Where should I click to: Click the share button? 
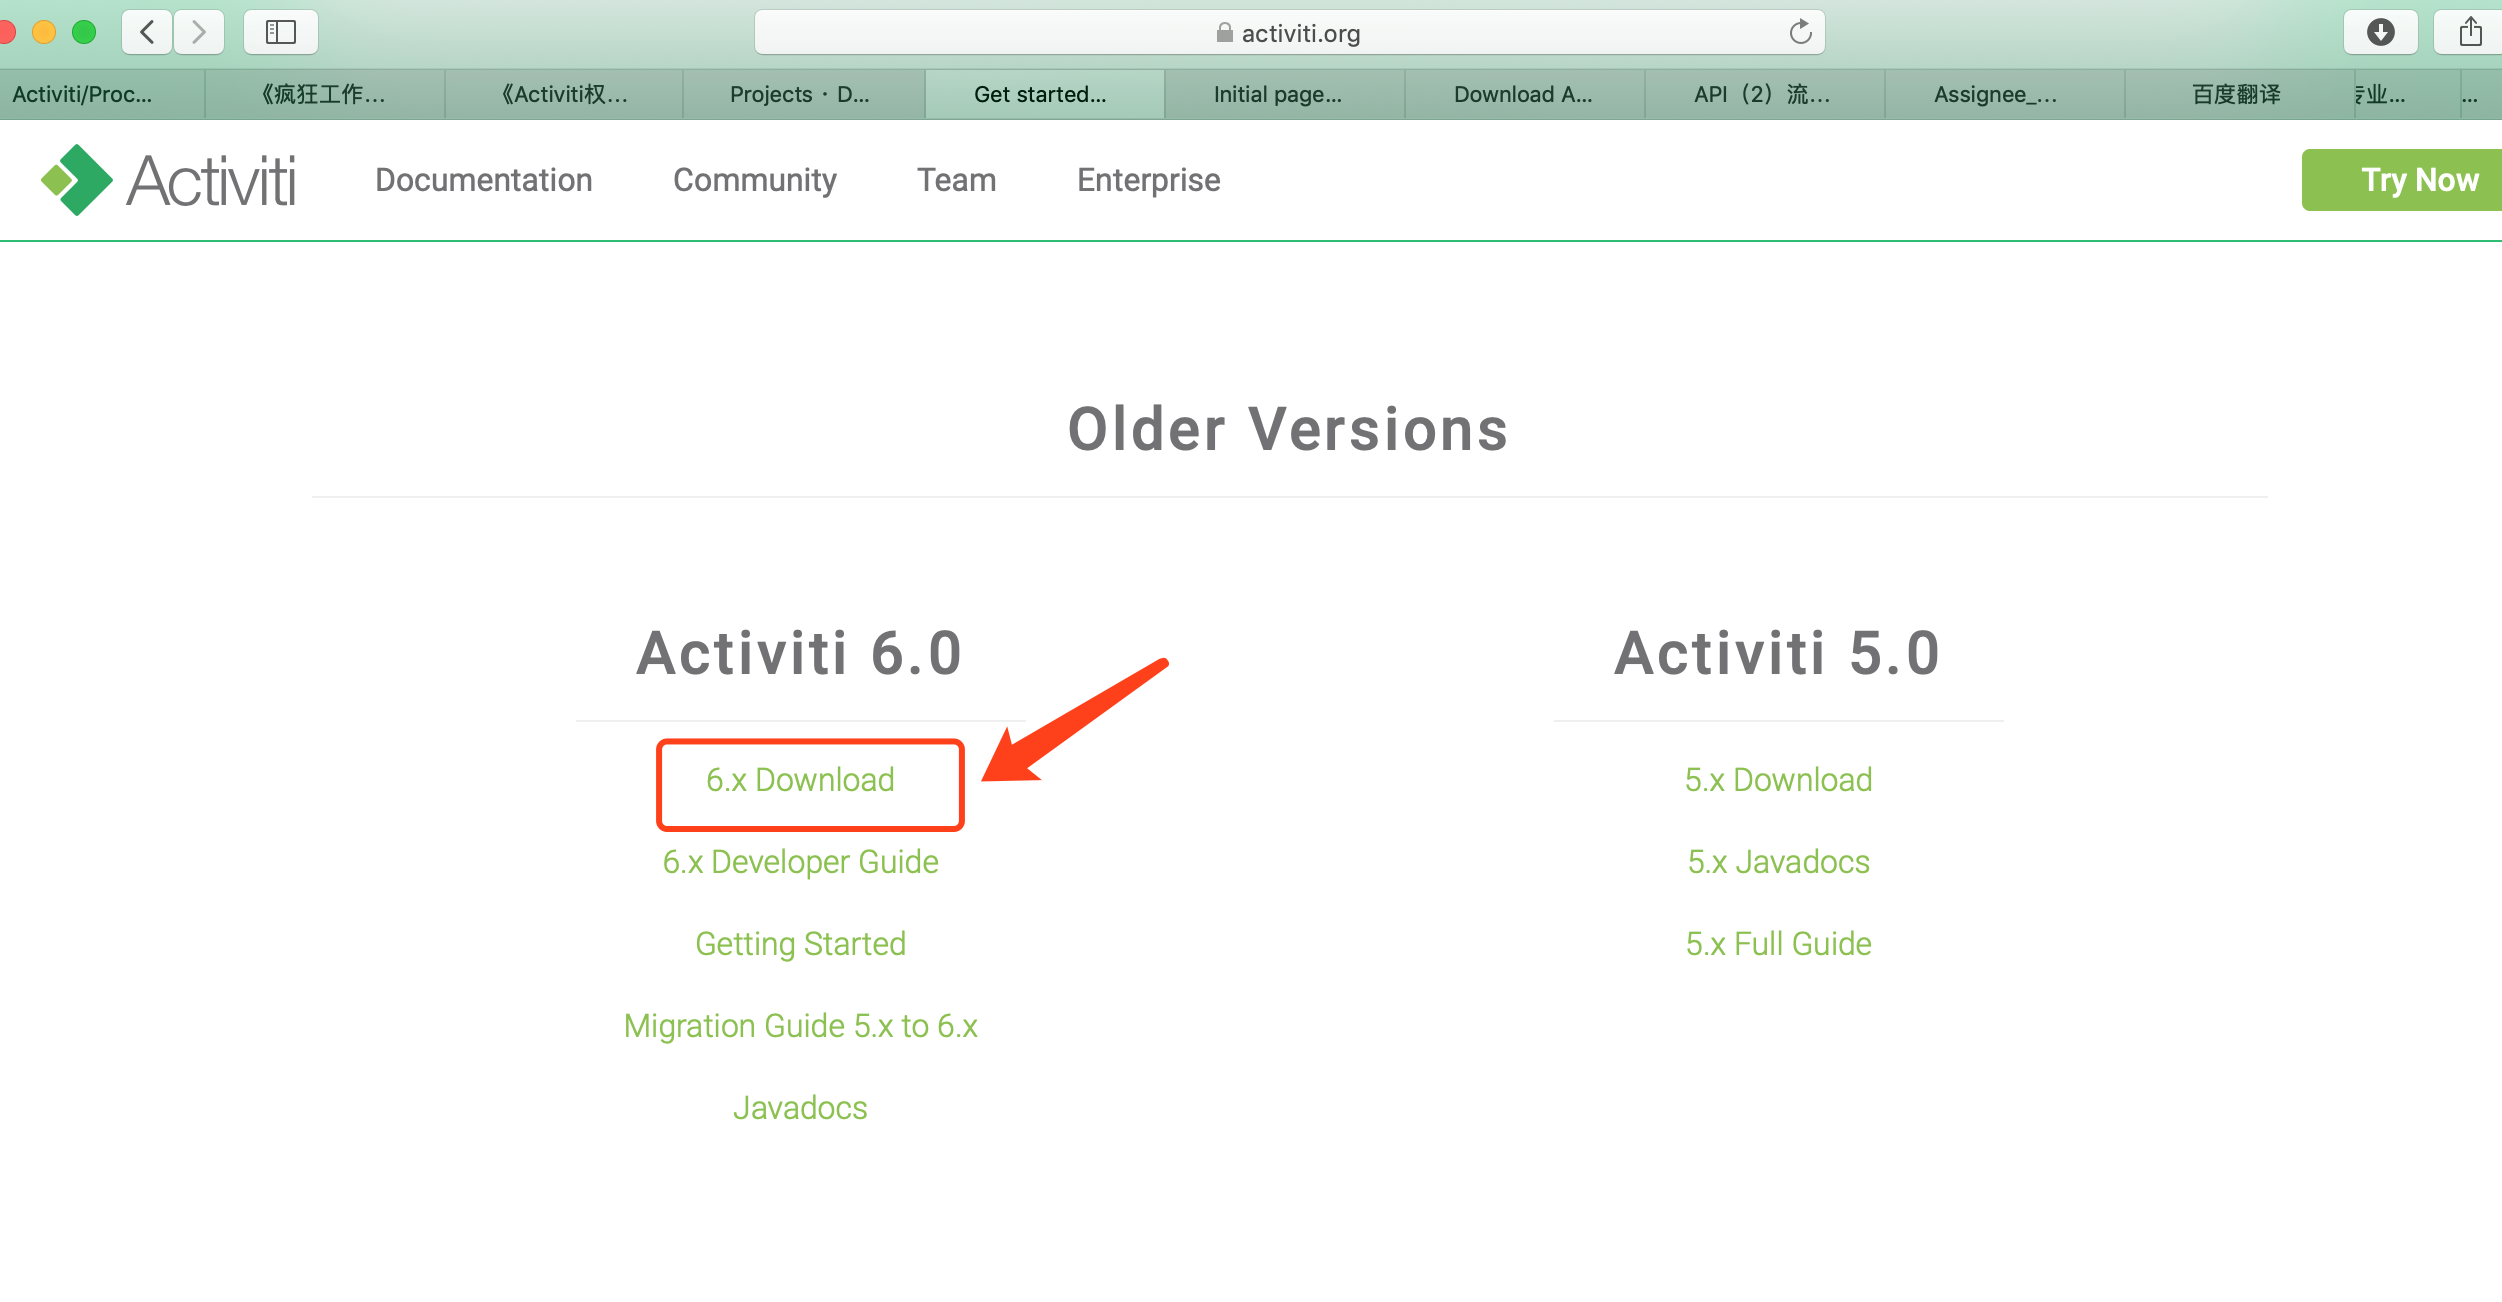coord(2467,31)
